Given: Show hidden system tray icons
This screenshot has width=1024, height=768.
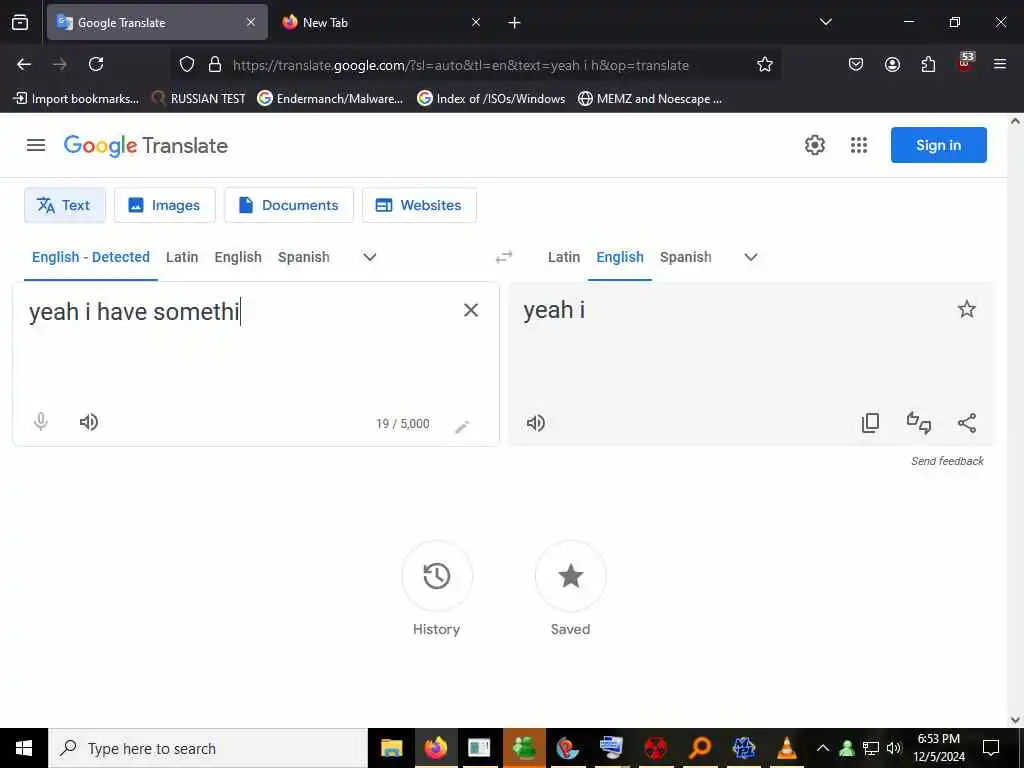Looking at the screenshot, I should [823, 748].
